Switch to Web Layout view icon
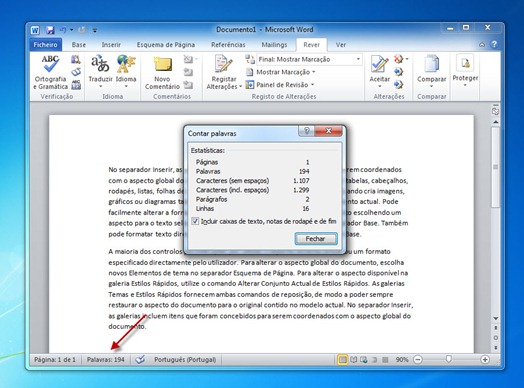 click(x=364, y=360)
